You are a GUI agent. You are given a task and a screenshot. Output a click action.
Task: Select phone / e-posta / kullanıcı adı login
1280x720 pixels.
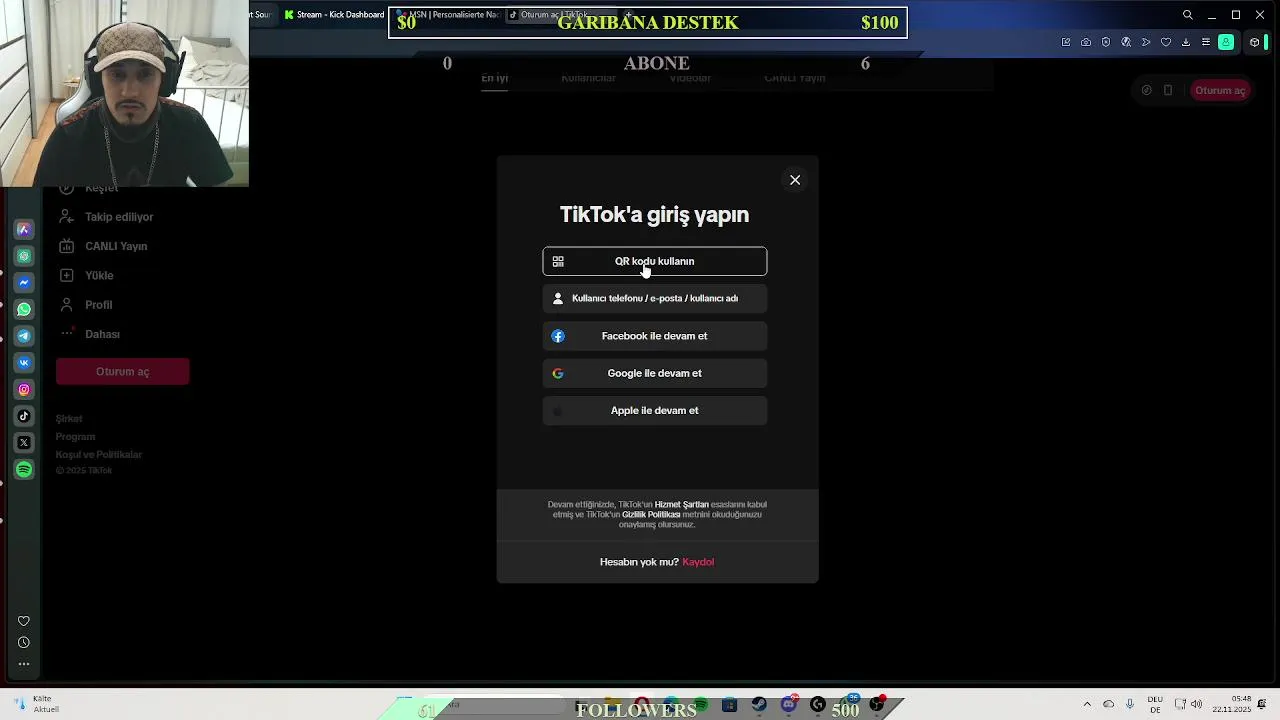click(x=655, y=298)
